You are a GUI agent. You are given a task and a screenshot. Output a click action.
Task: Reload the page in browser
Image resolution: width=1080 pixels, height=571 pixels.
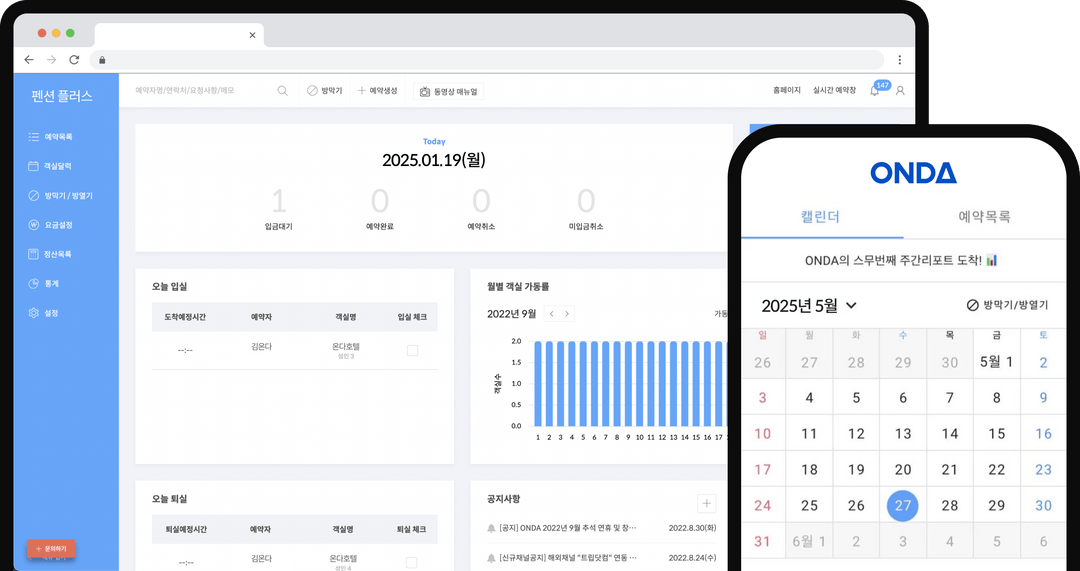[74, 60]
